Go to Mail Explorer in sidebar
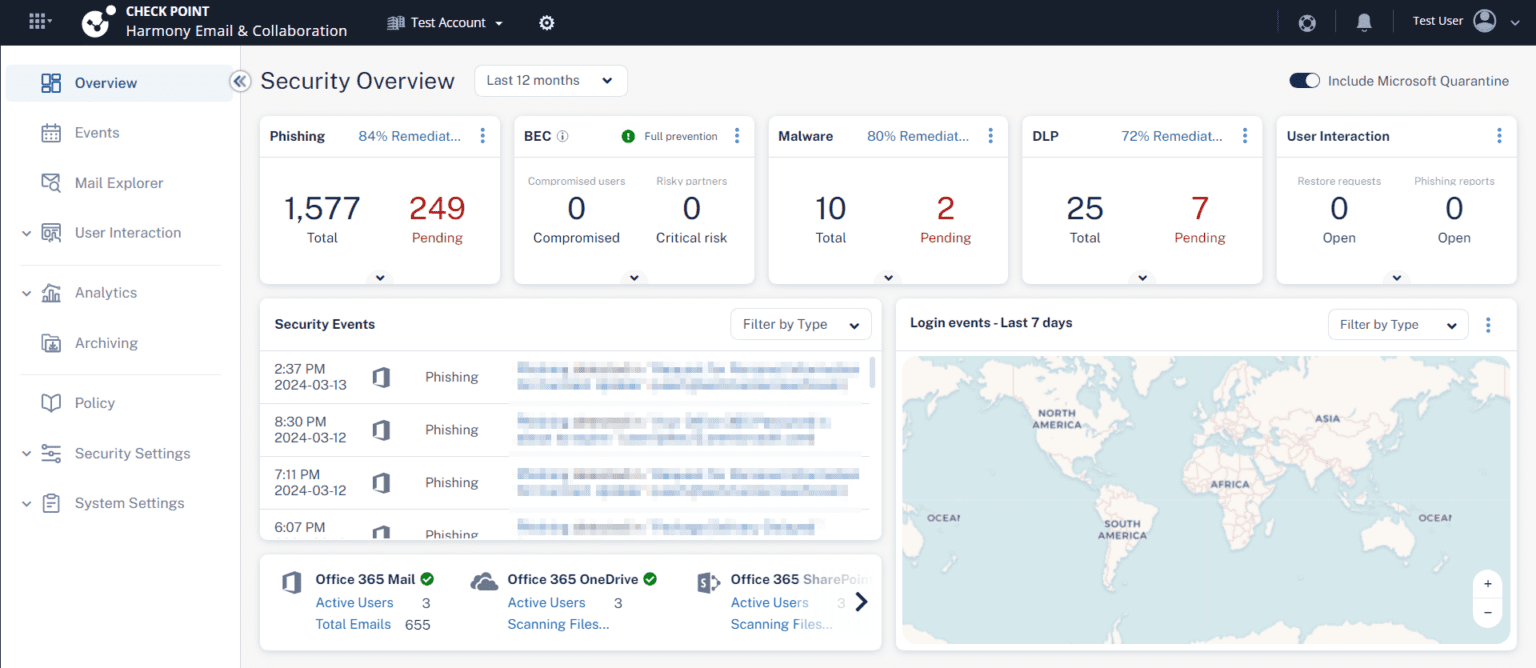 pyautogui.click(x=118, y=183)
